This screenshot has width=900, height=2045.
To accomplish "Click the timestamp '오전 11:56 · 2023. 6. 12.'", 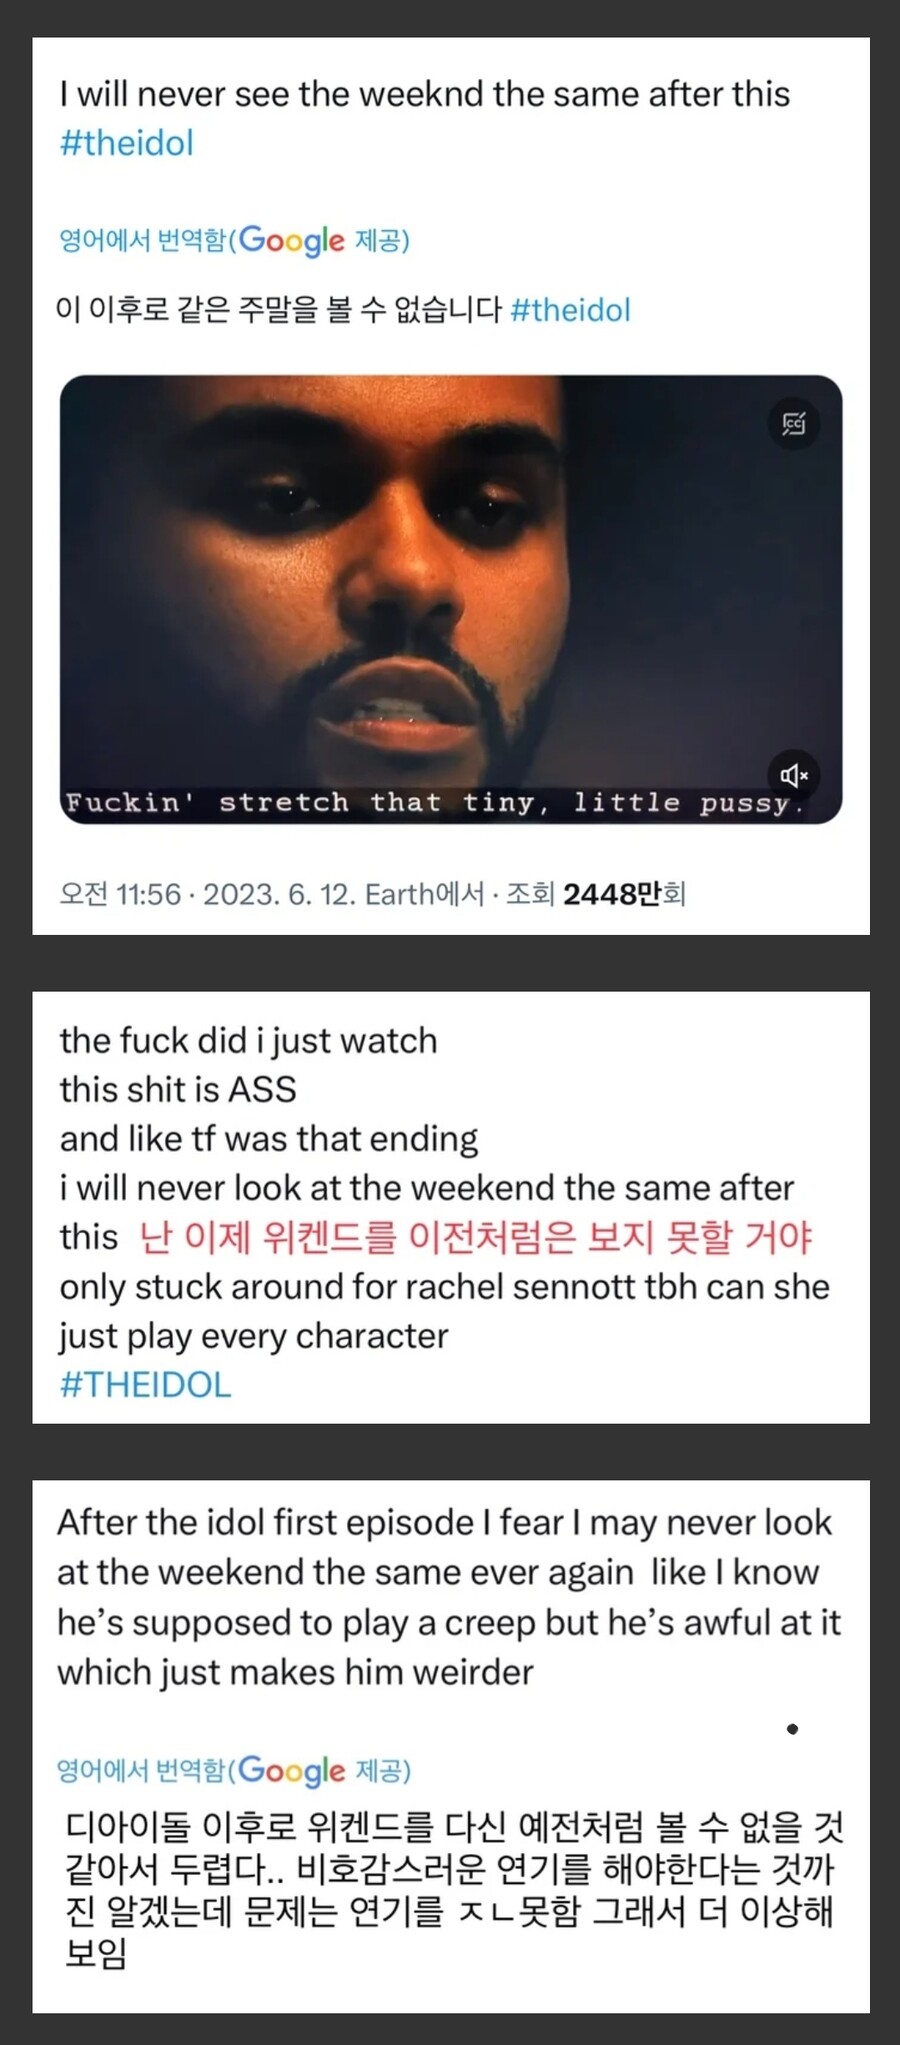I will point(208,894).
